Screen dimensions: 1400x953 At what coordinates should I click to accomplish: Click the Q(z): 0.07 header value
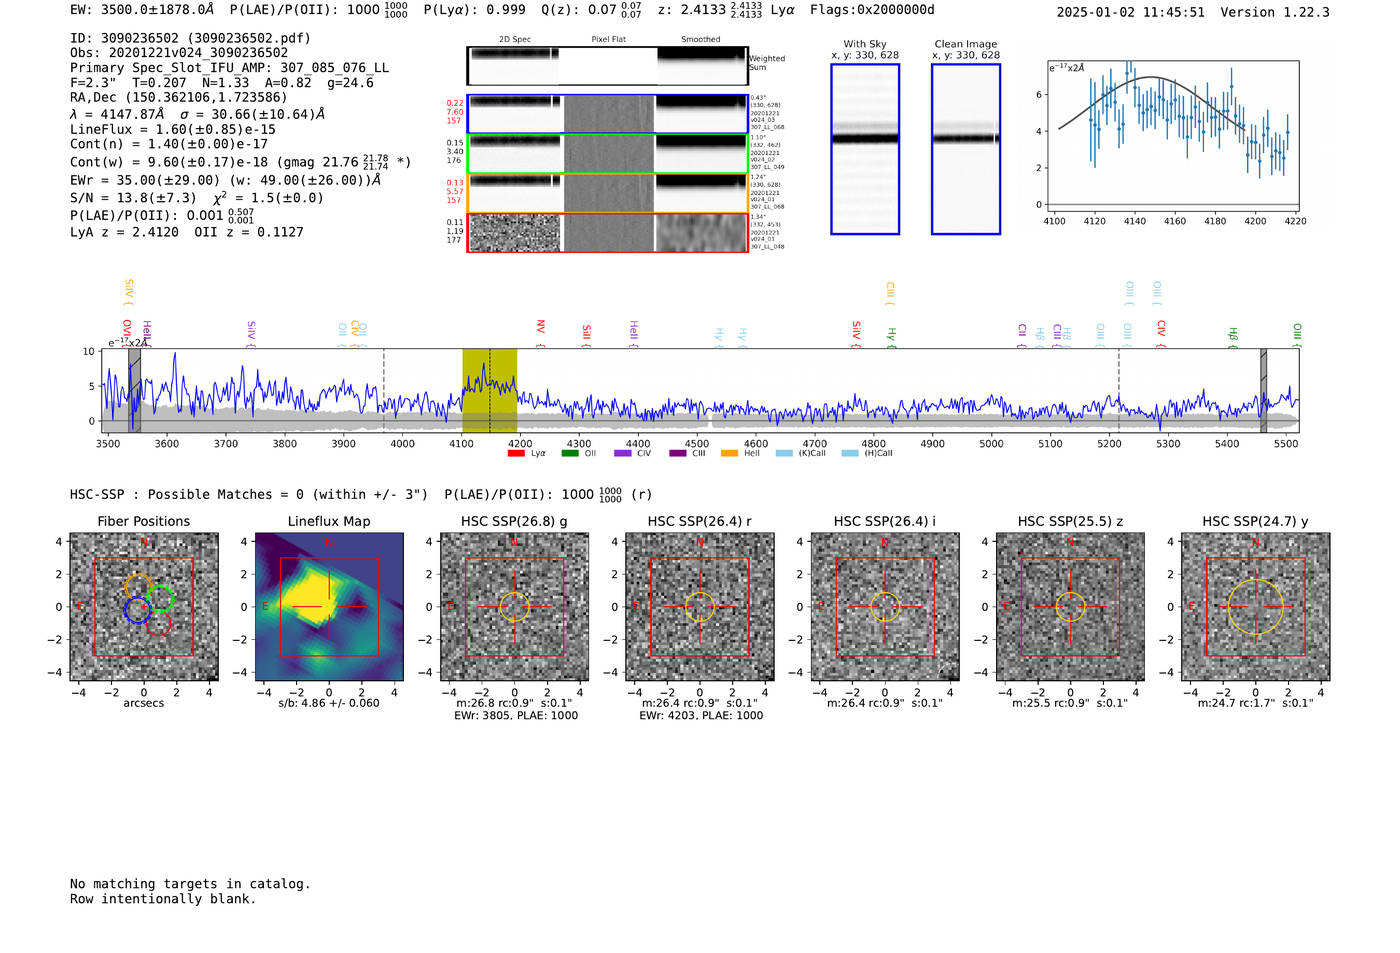(592, 10)
